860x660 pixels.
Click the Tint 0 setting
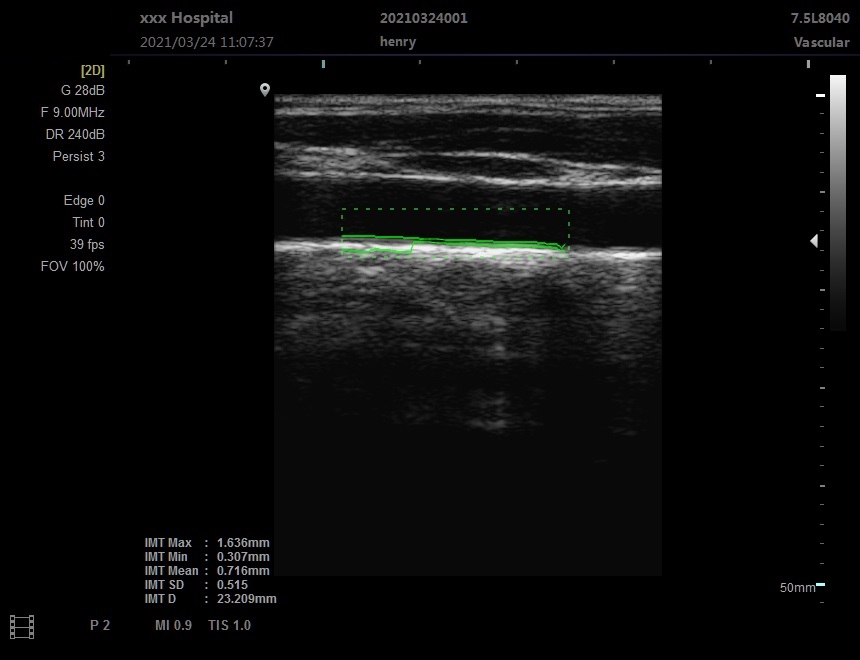88,222
